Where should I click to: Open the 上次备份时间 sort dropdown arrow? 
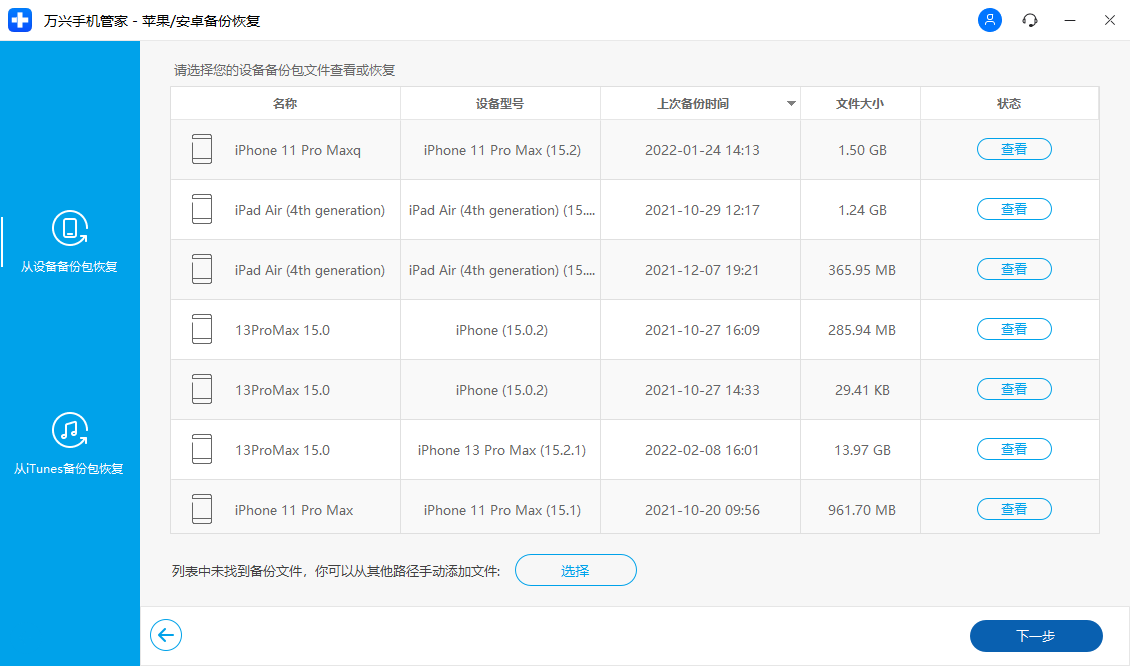coord(791,103)
